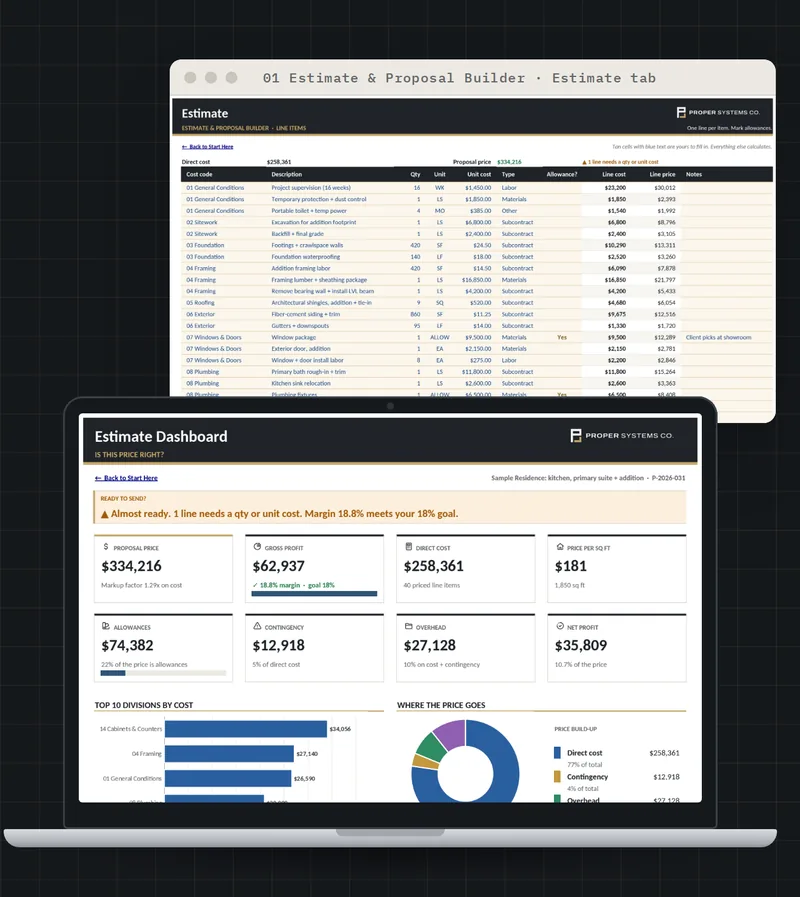Screen dimensions: 800x897
Task: Click the third gray window dot in Estimate window
Action: (231, 78)
